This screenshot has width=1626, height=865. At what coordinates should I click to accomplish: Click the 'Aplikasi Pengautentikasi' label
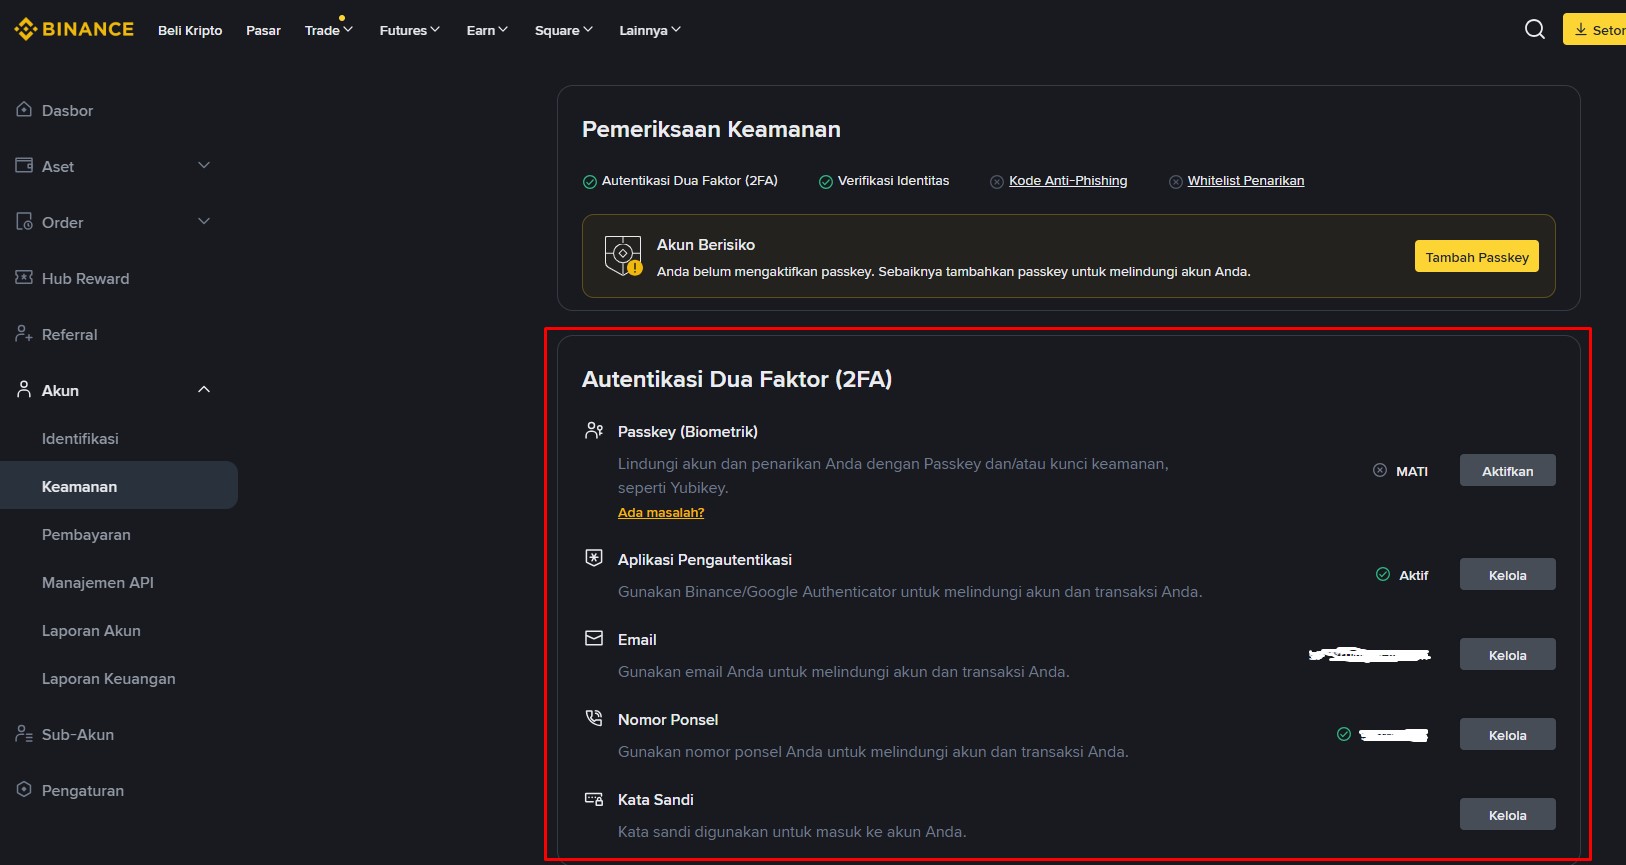point(705,559)
